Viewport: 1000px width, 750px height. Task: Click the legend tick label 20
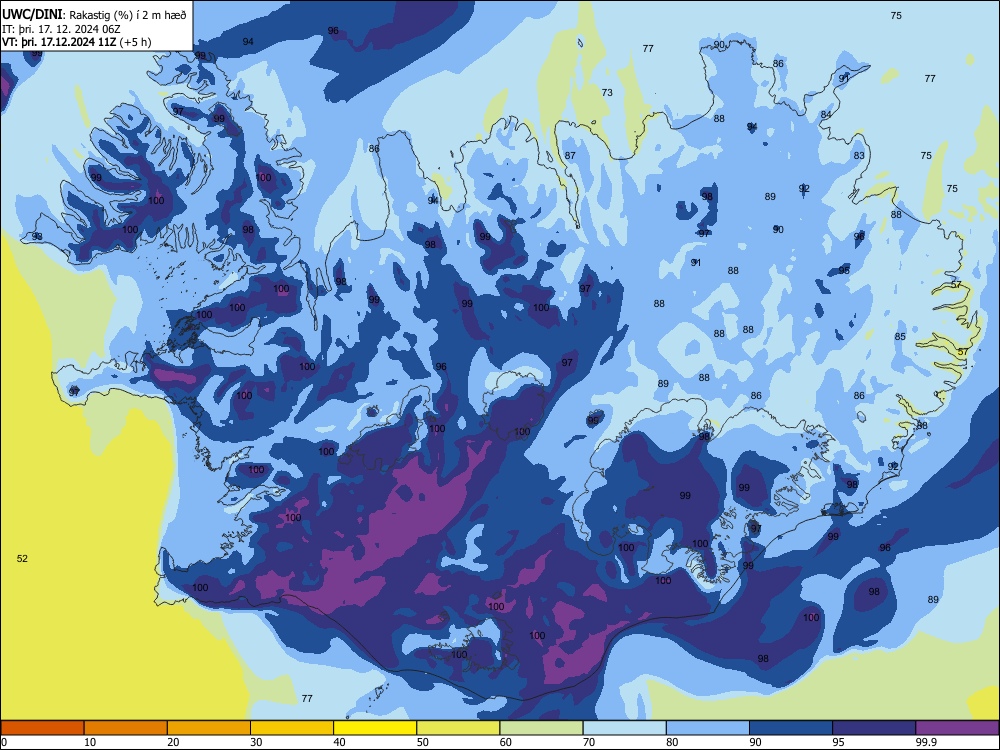click(x=173, y=742)
